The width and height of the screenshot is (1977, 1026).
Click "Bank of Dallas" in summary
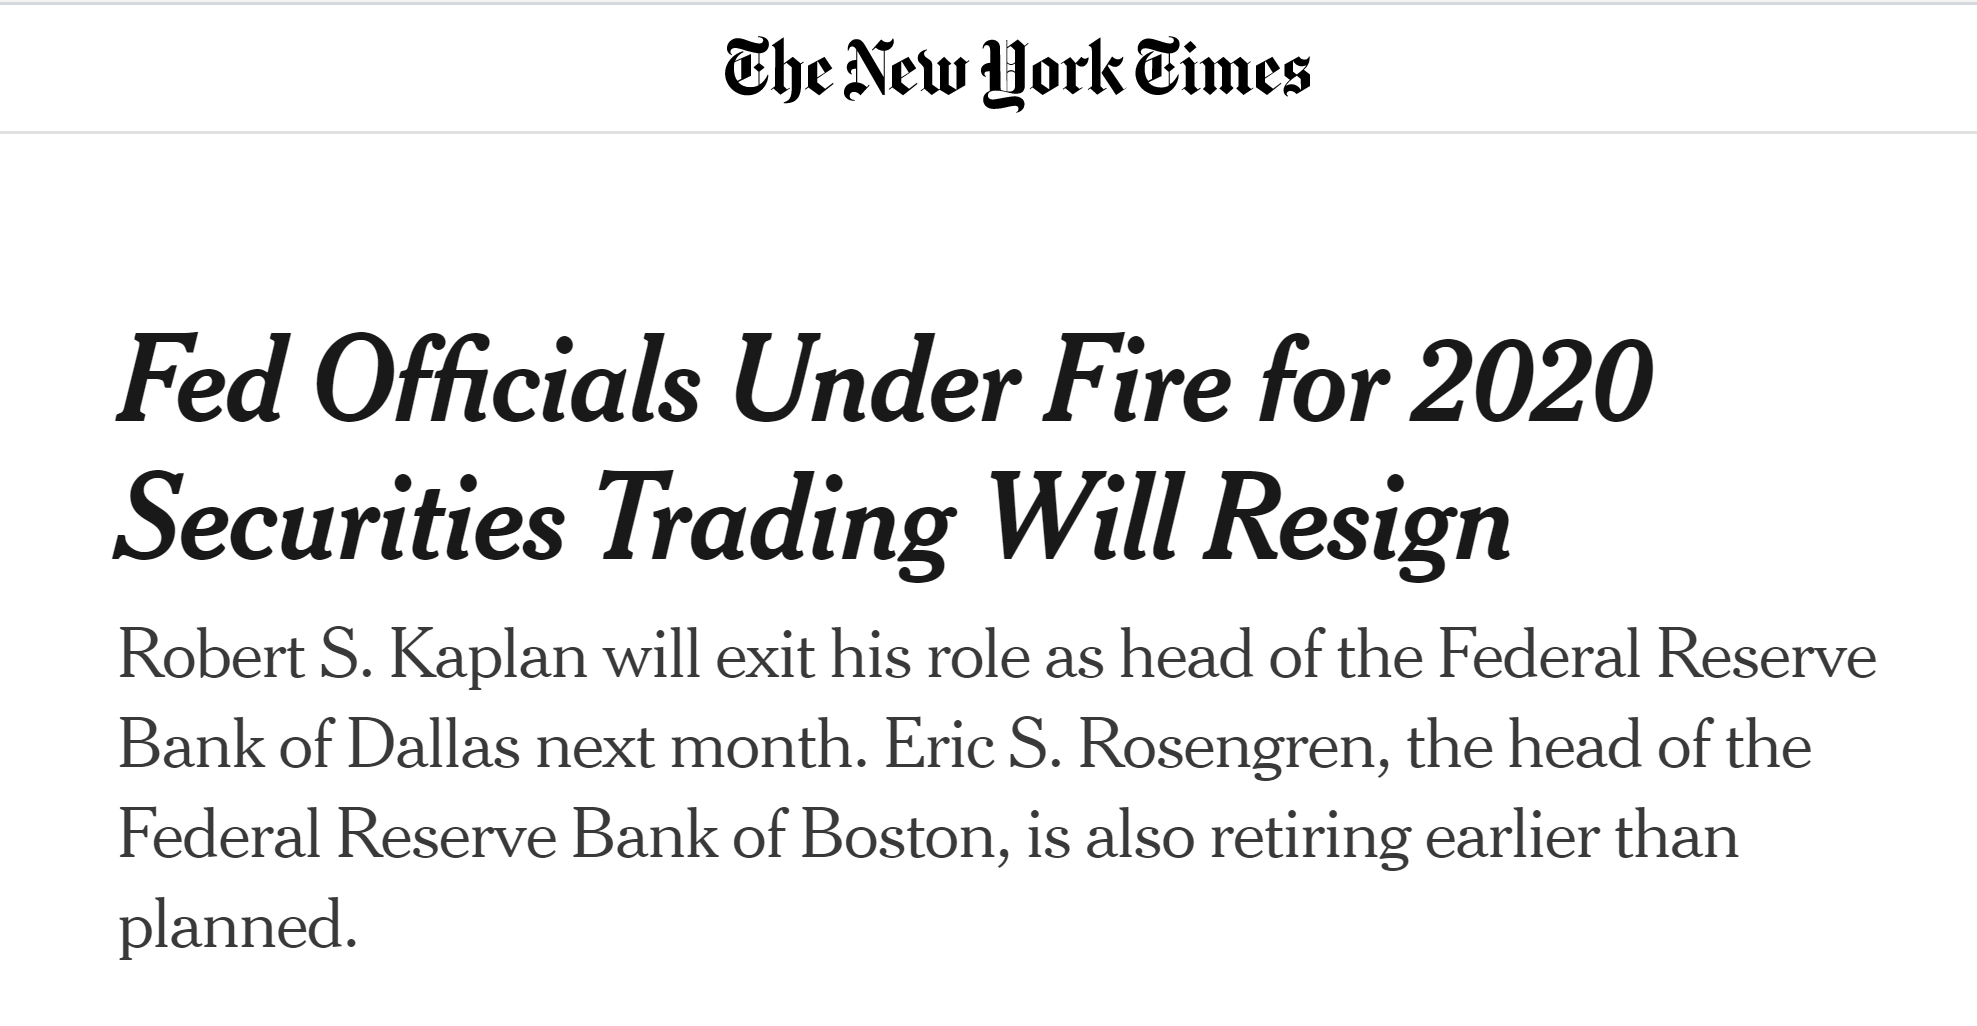(x=319, y=746)
